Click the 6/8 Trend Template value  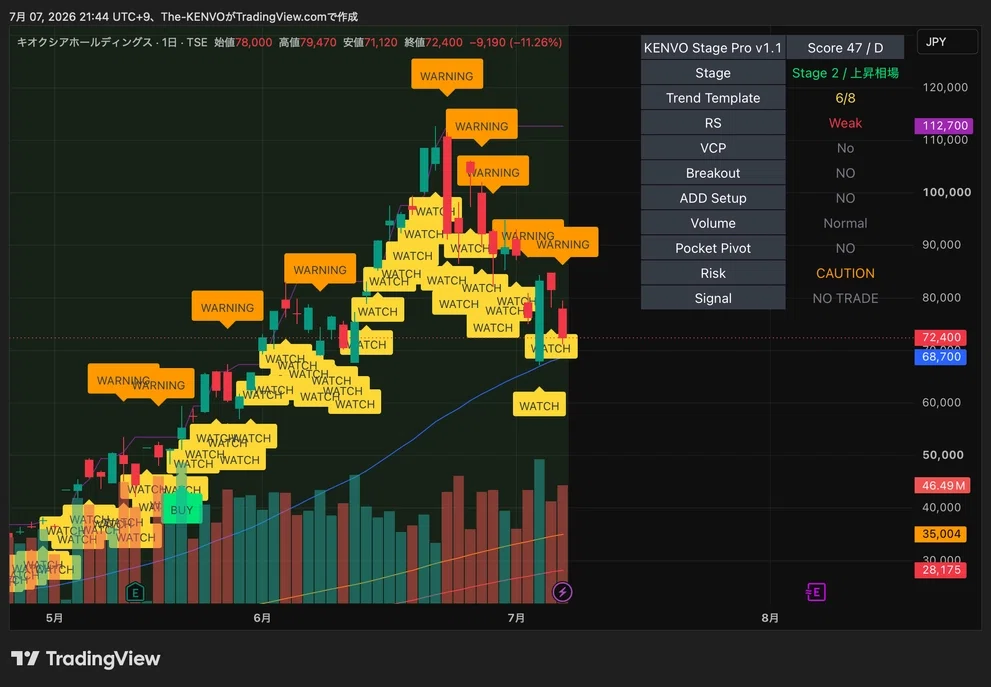pos(845,98)
